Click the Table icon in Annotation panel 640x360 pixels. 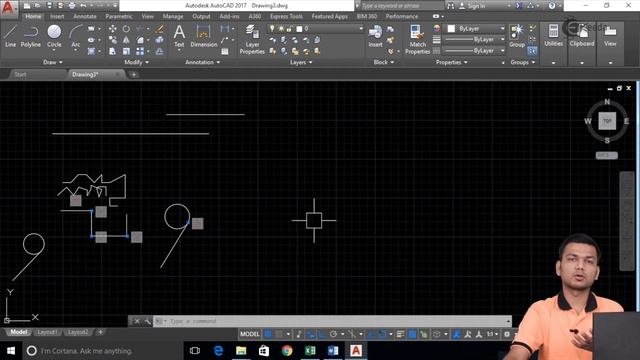click(x=225, y=51)
